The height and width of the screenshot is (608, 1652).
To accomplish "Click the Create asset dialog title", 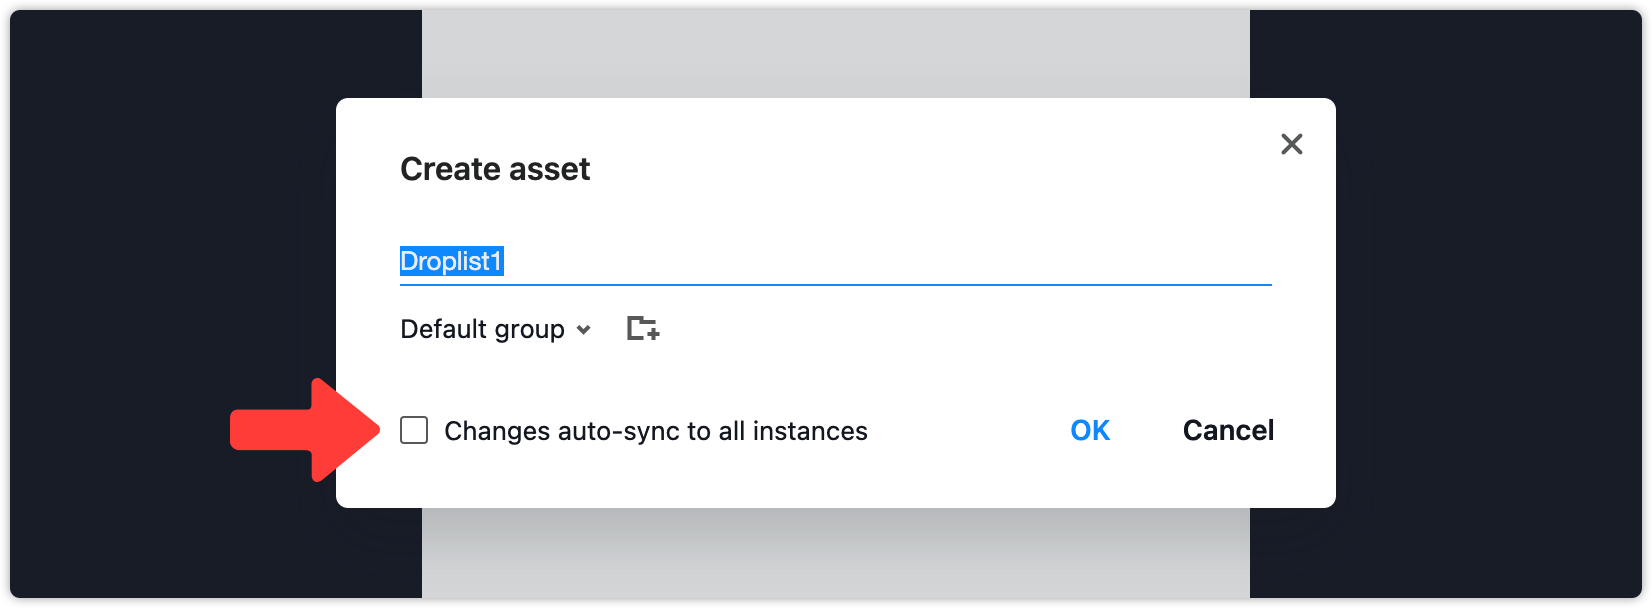I will (x=495, y=169).
